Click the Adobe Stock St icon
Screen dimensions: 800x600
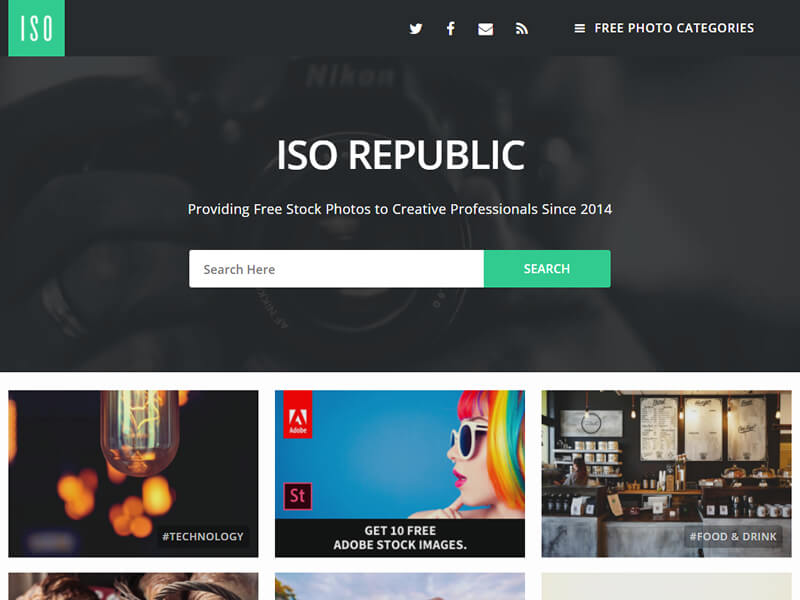(x=297, y=496)
